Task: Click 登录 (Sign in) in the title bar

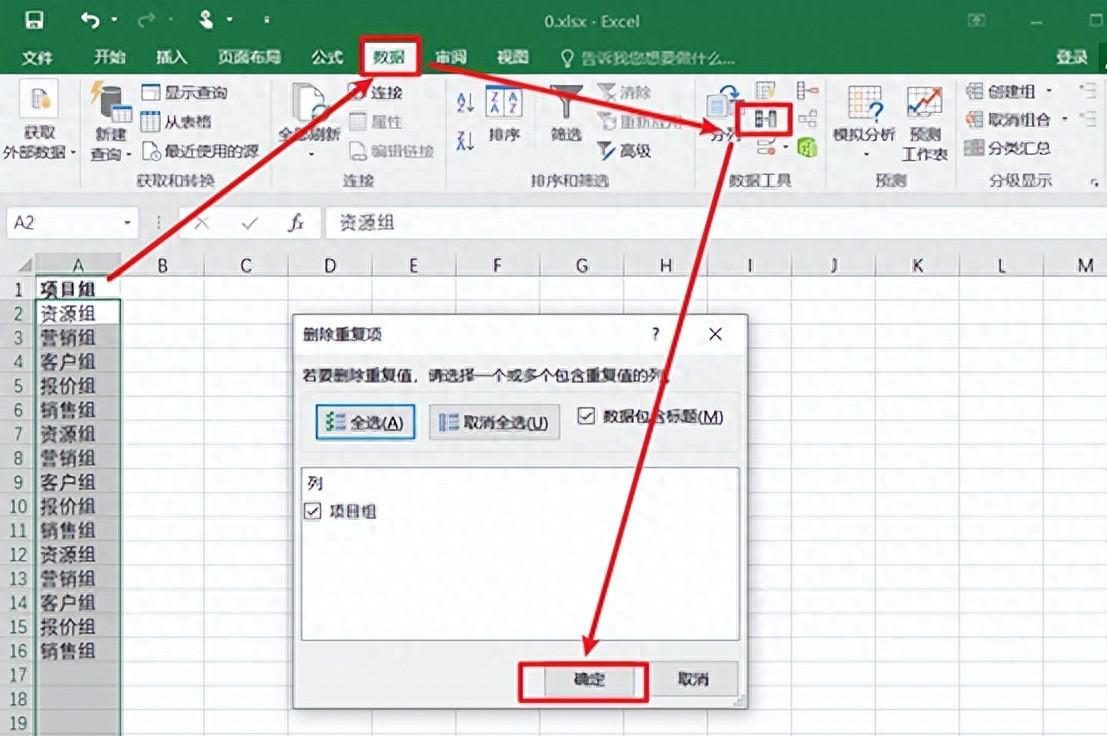Action: (1072, 57)
